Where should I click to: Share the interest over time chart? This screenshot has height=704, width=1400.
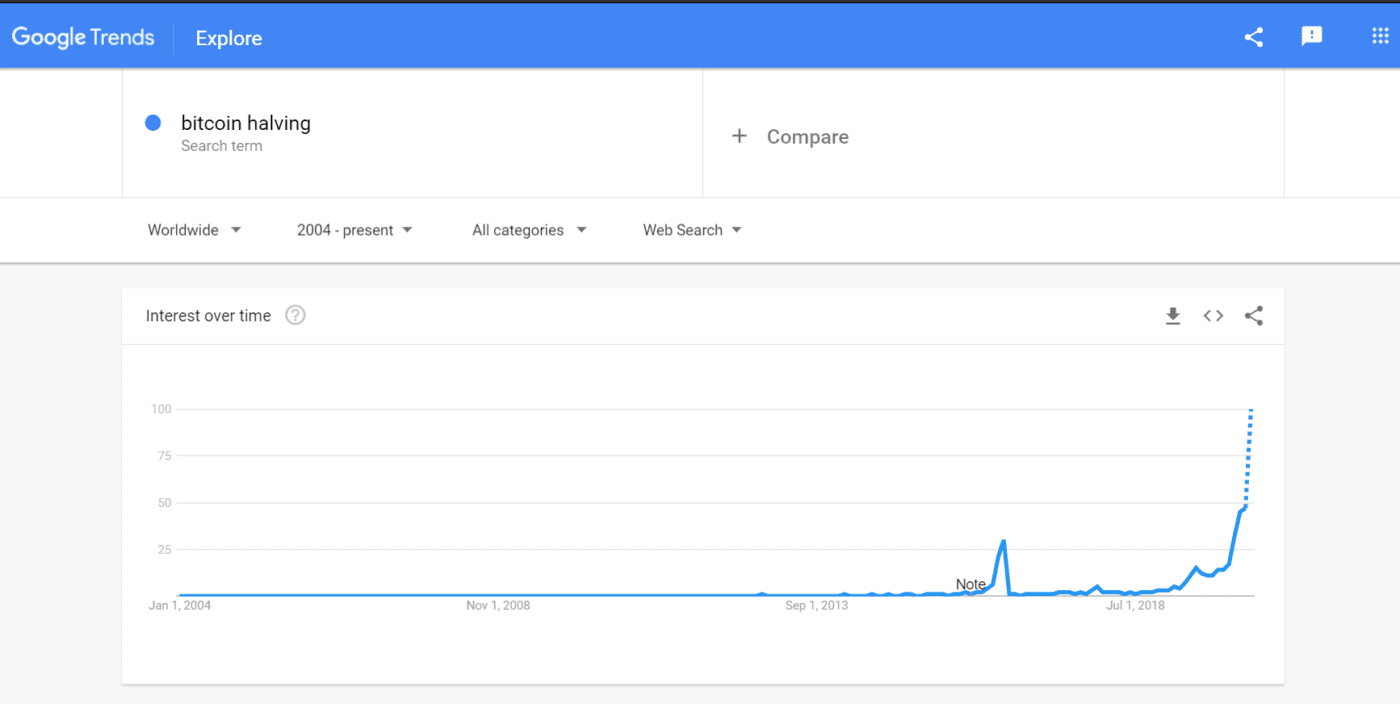click(x=1254, y=316)
